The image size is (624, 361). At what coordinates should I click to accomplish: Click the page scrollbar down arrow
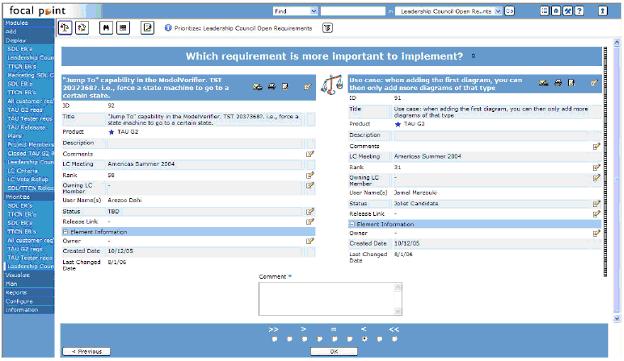pyautogui.click(x=617, y=318)
